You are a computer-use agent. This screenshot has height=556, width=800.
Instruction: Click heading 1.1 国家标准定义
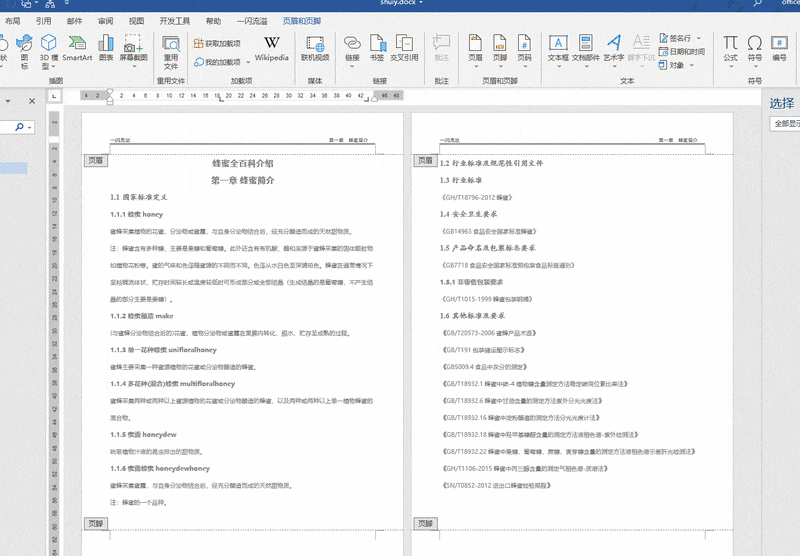(x=139, y=197)
